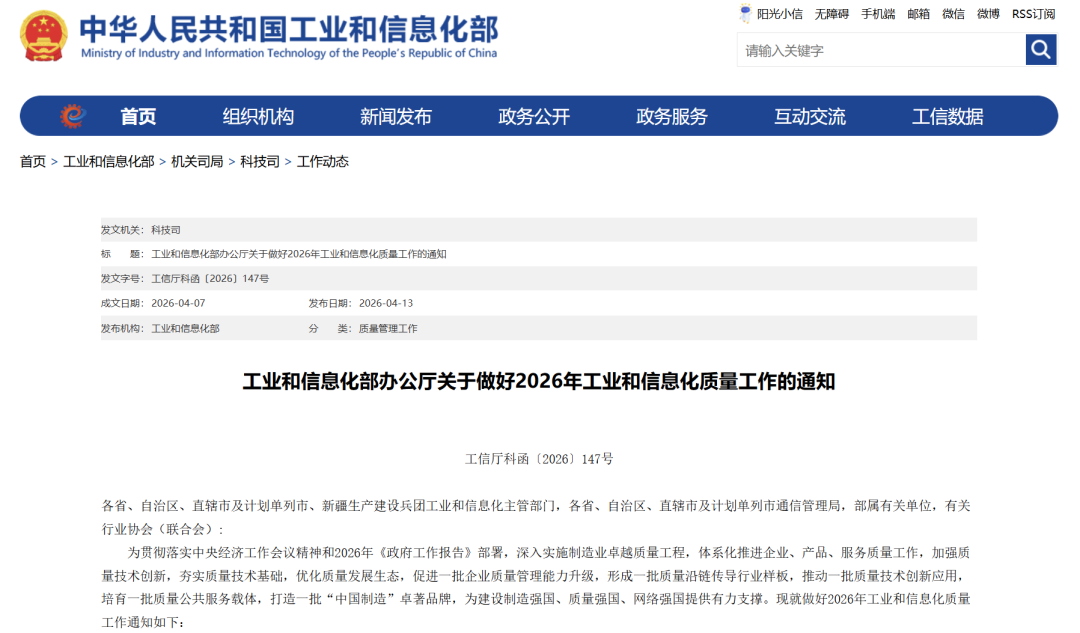Open the 首页 navigation tab
Viewport: 1080px width, 633px height.
(x=138, y=116)
